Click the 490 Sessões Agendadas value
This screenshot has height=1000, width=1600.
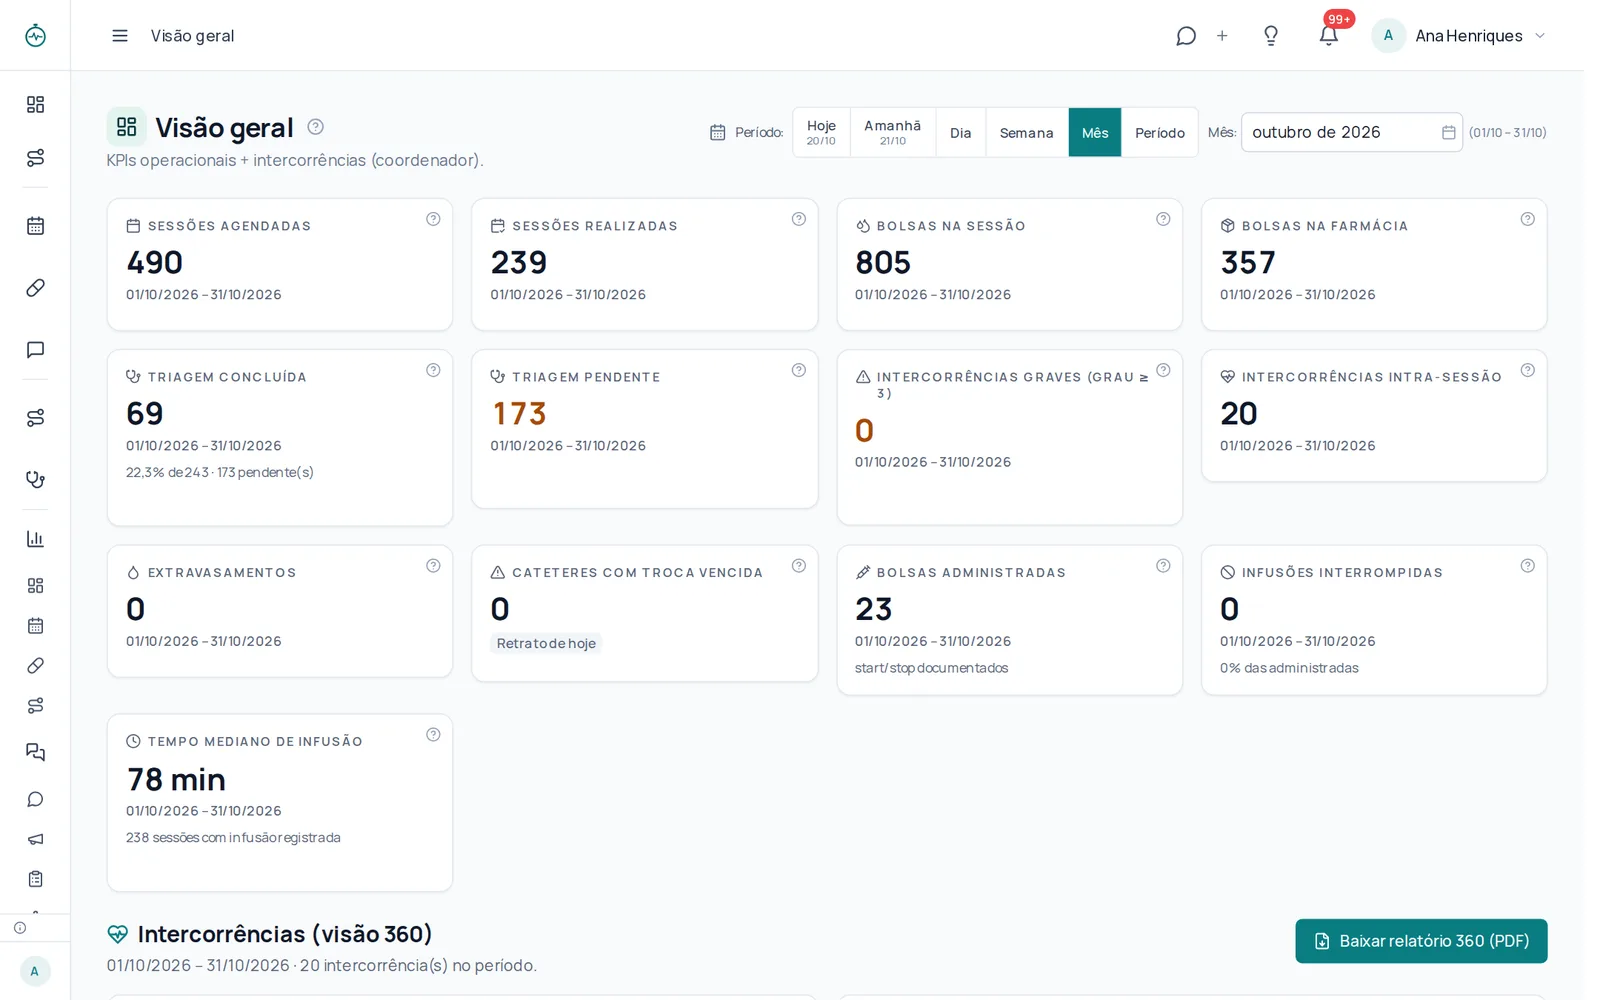pos(155,262)
